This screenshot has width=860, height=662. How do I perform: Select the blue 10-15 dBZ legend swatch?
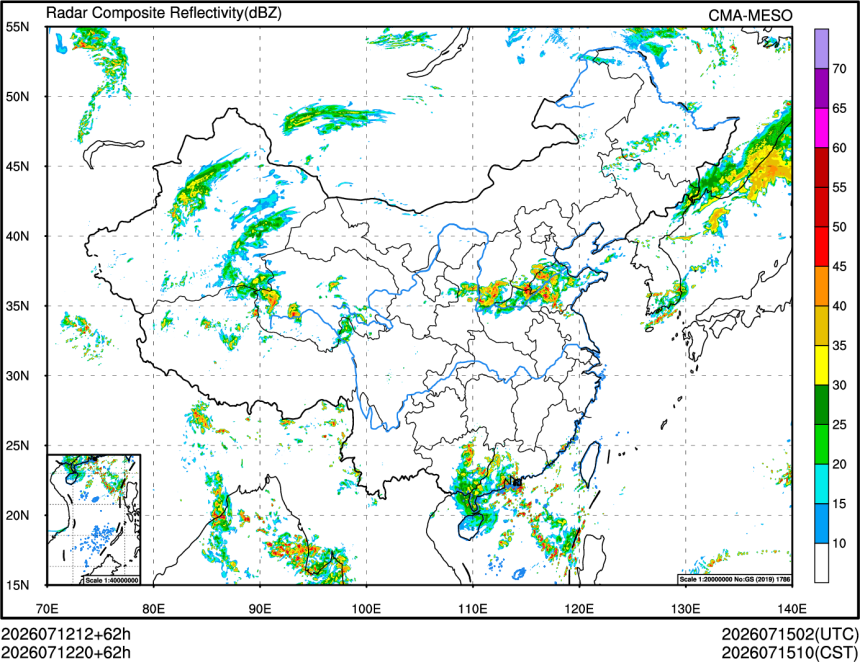click(x=822, y=523)
